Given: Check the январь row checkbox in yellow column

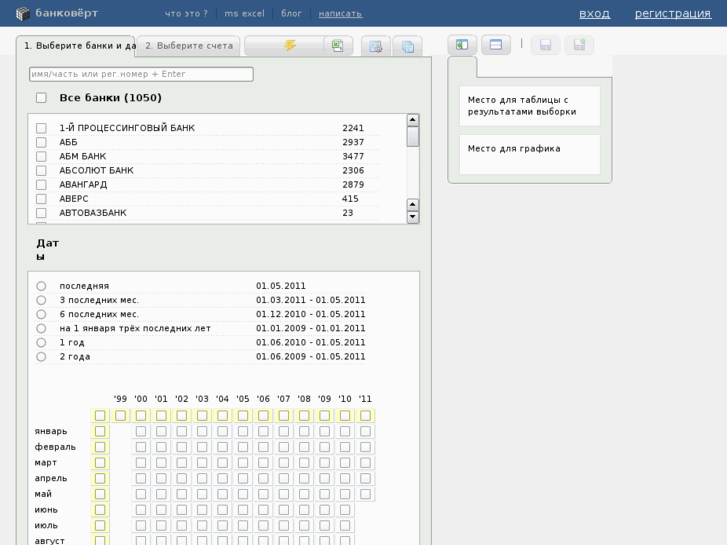Looking at the screenshot, I should tap(100, 432).
